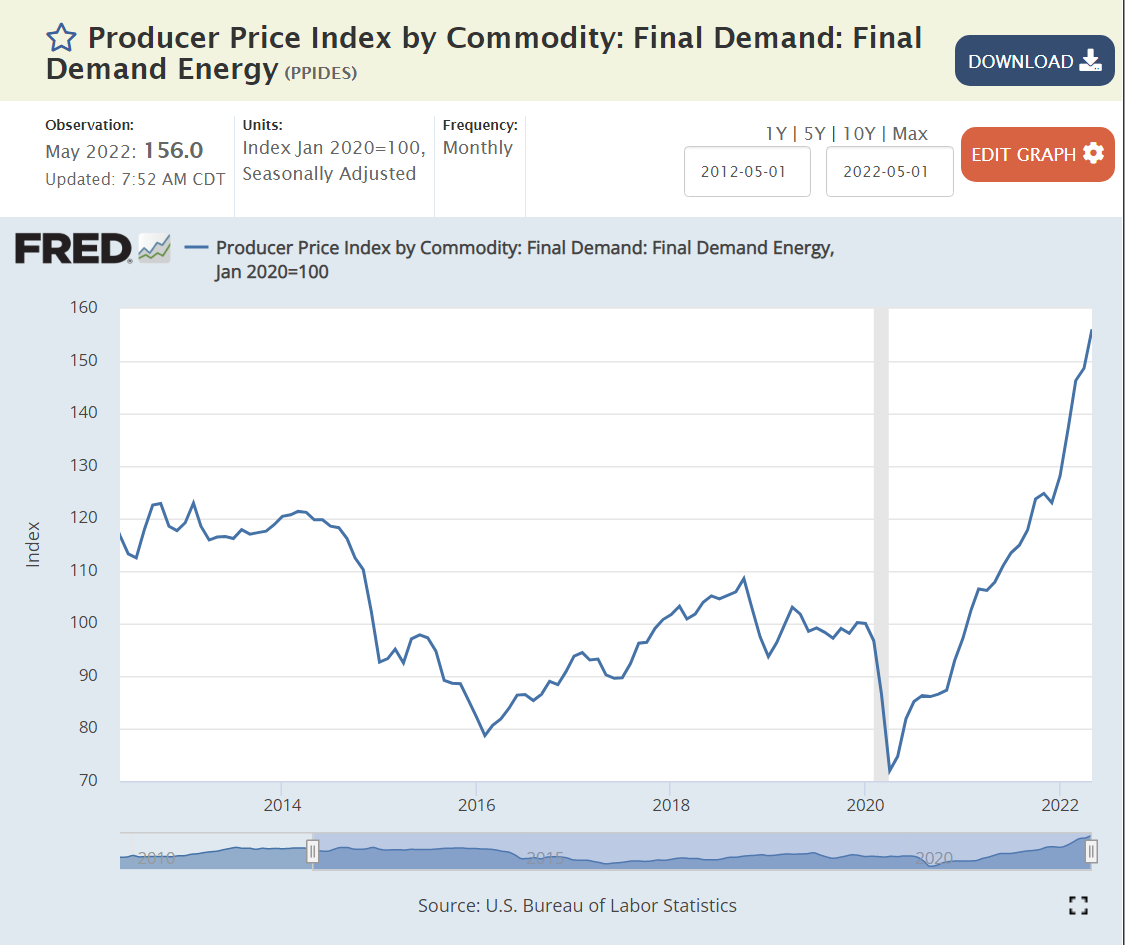Click the fullscreen expand icon
The width and height of the screenshot is (1125, 945).
tap(1077, 906)
